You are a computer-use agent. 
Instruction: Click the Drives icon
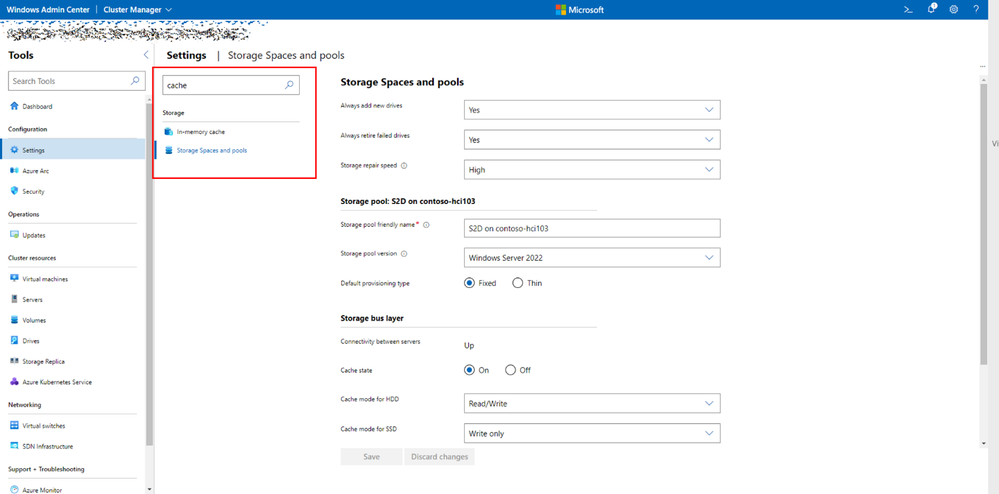pyautogui.click(x=15, y=341)
